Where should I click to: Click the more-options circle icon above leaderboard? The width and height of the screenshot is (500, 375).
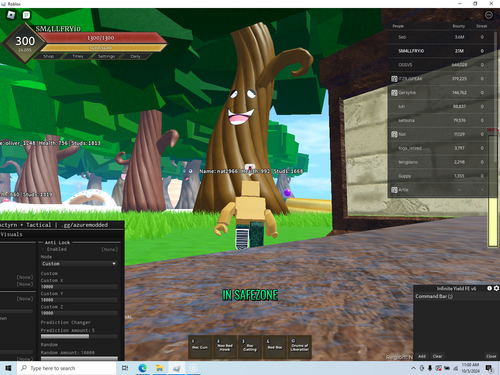[x=489, y=15]
